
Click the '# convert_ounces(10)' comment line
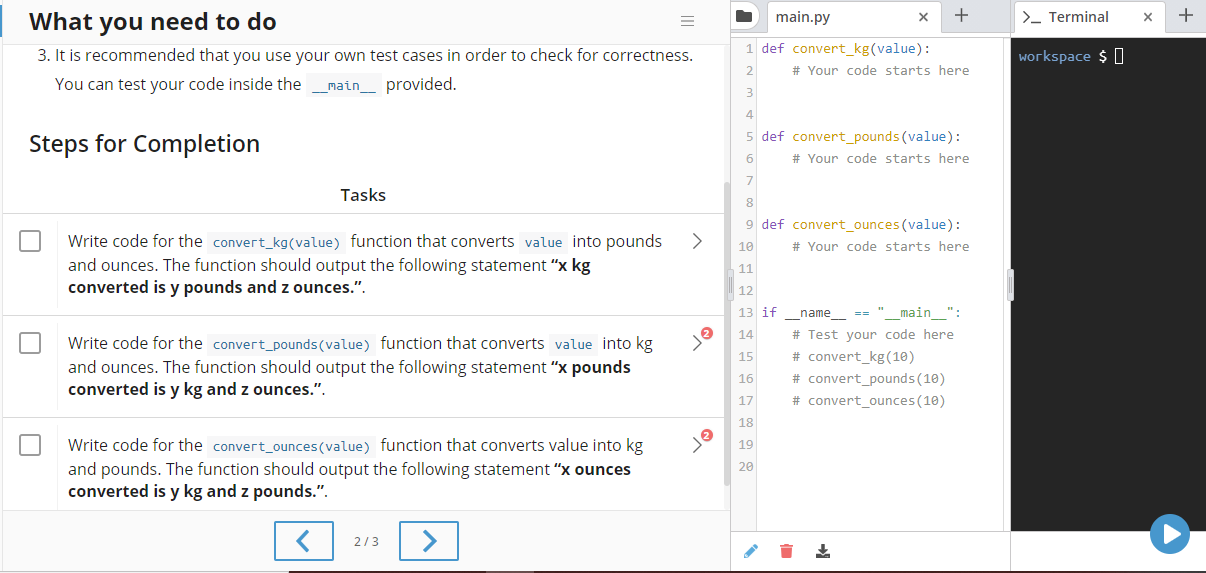[869, 400]
